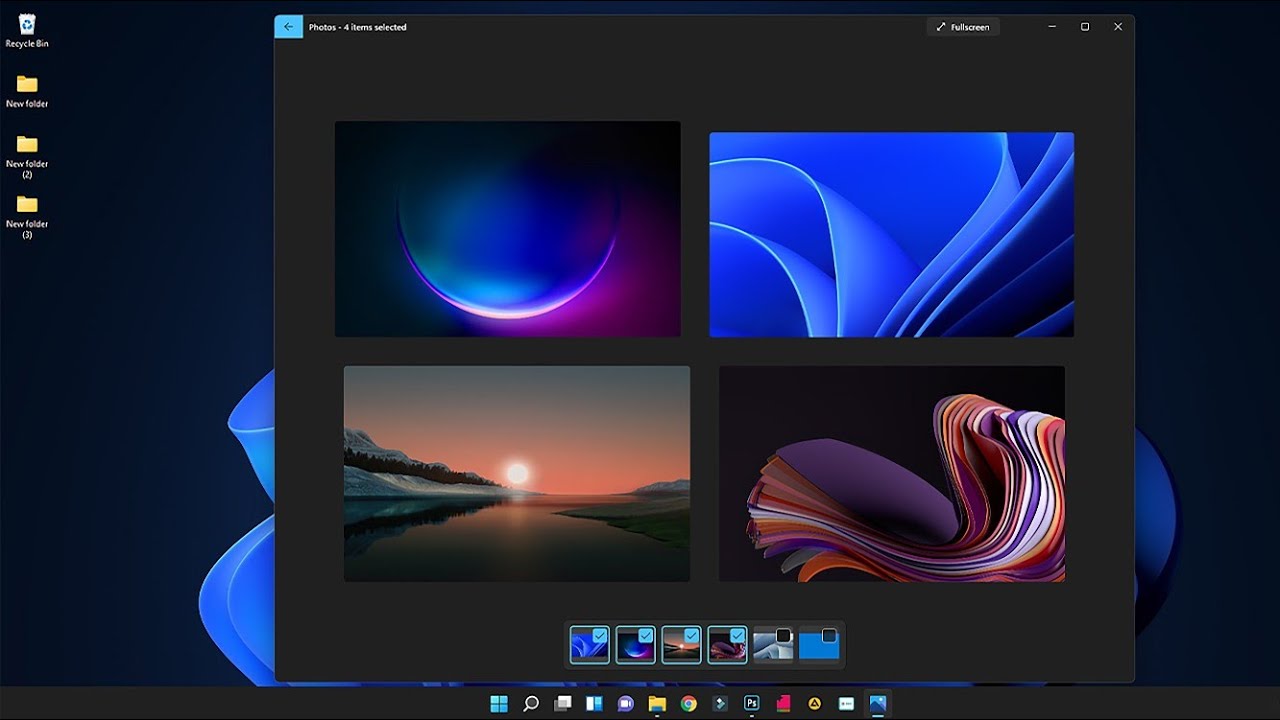Uncheck the blue bloom filmstrip checkbox
The image size is (1280, 720).
pyautogui.click(x=600, y=634)
